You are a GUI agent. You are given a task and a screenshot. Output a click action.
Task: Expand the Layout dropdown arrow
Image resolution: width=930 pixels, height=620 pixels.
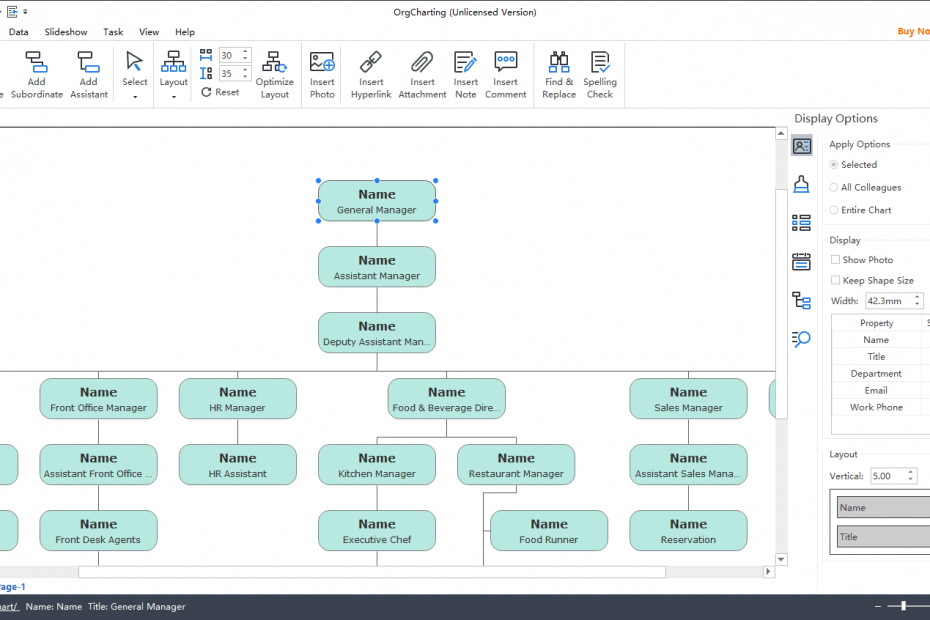pyautogui.click(x=174, y=97)
